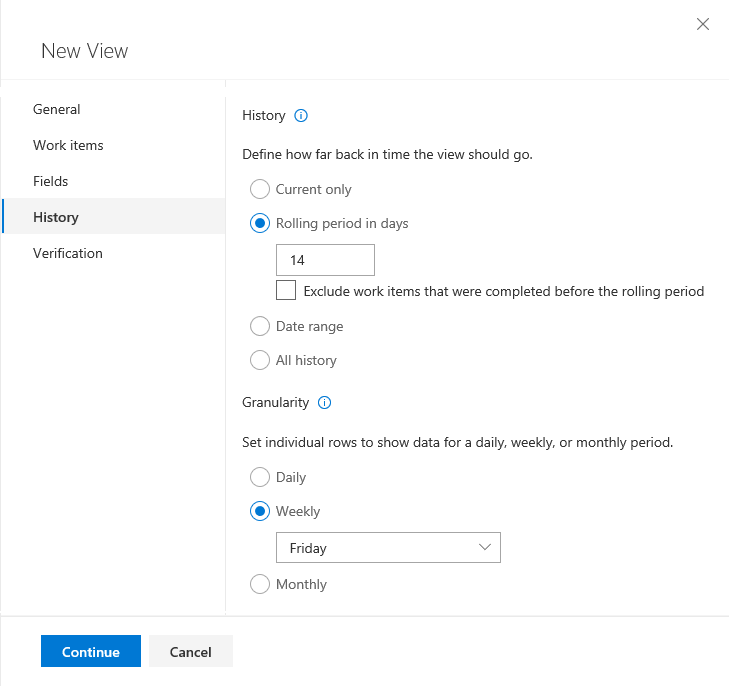Select the All history radio option

[260, 360]
